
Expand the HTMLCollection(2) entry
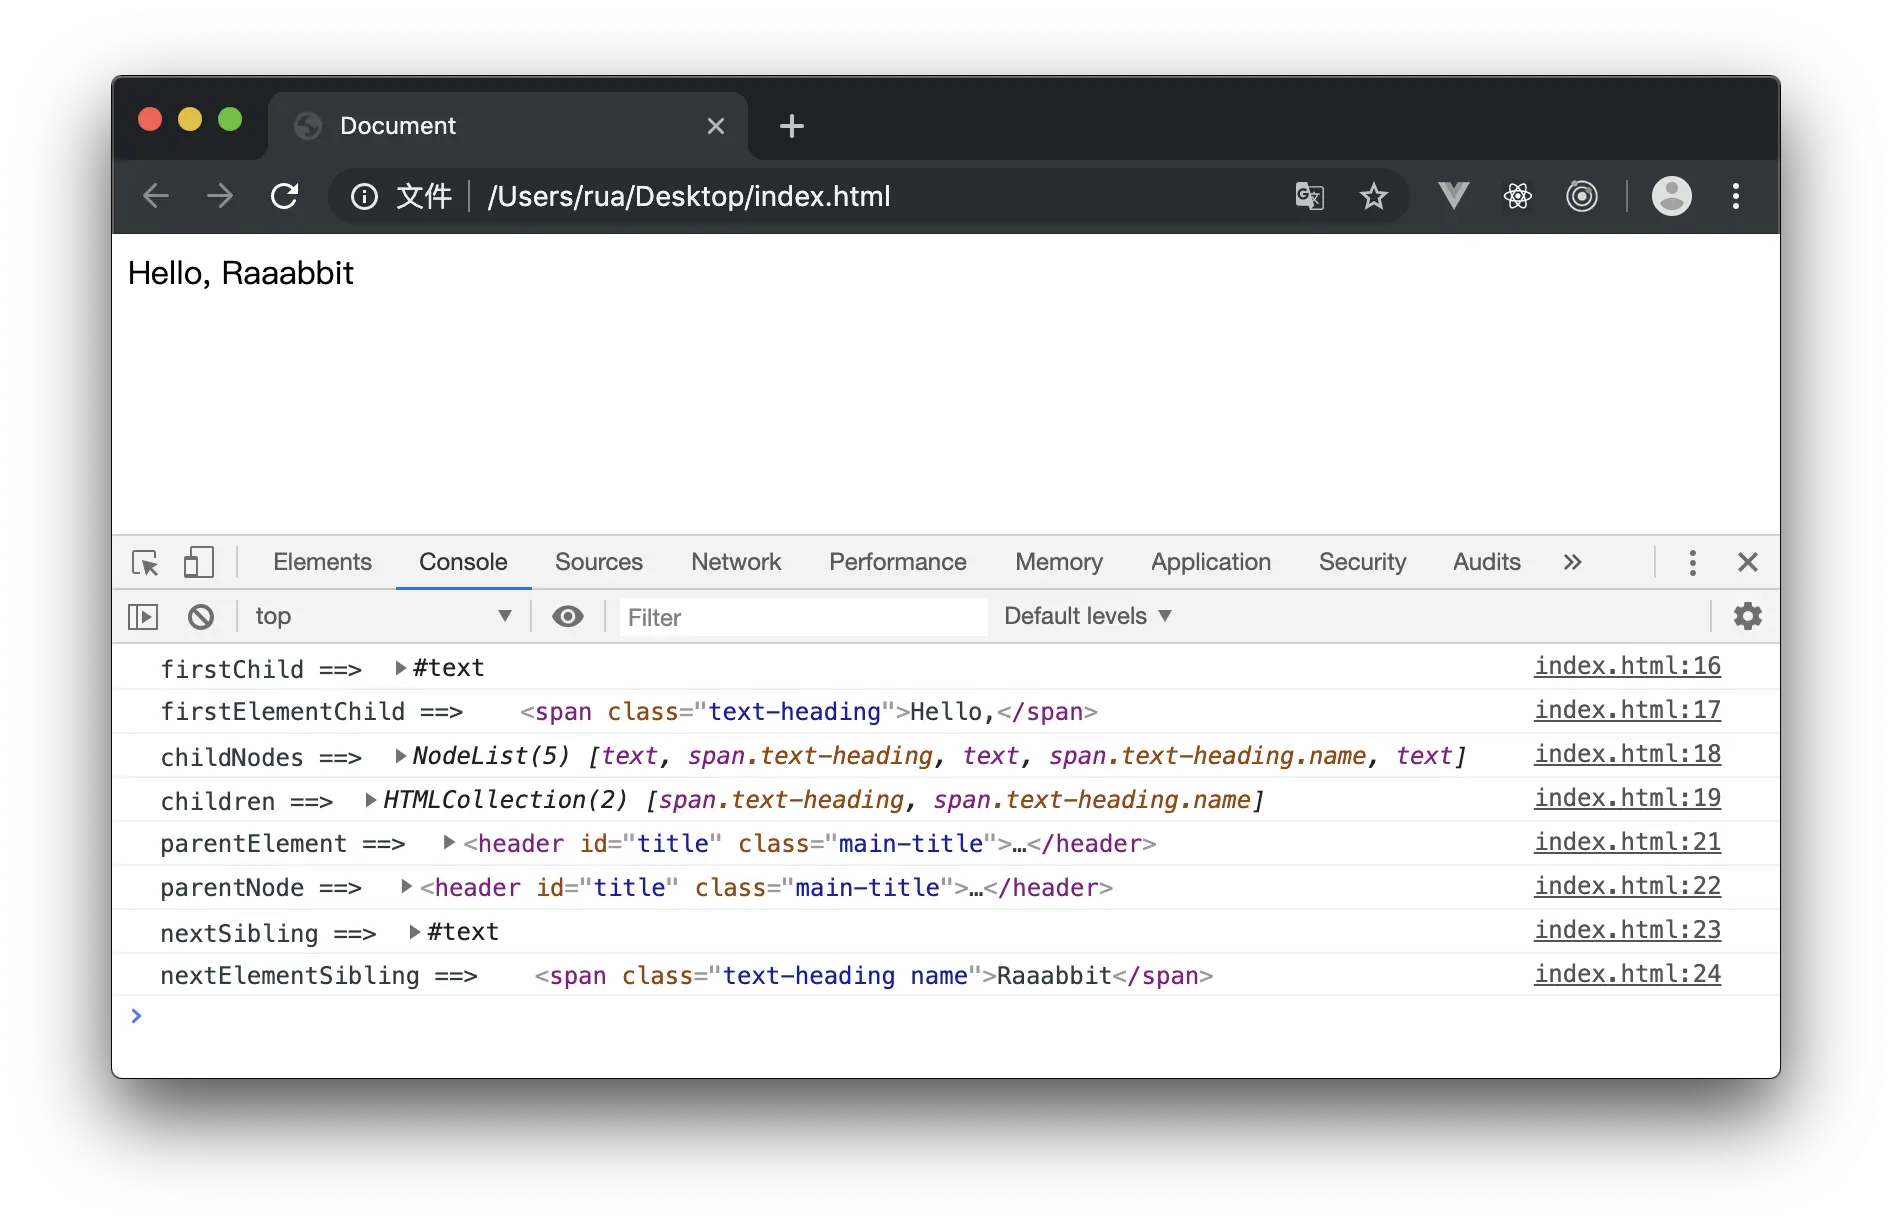coord(371,800)
